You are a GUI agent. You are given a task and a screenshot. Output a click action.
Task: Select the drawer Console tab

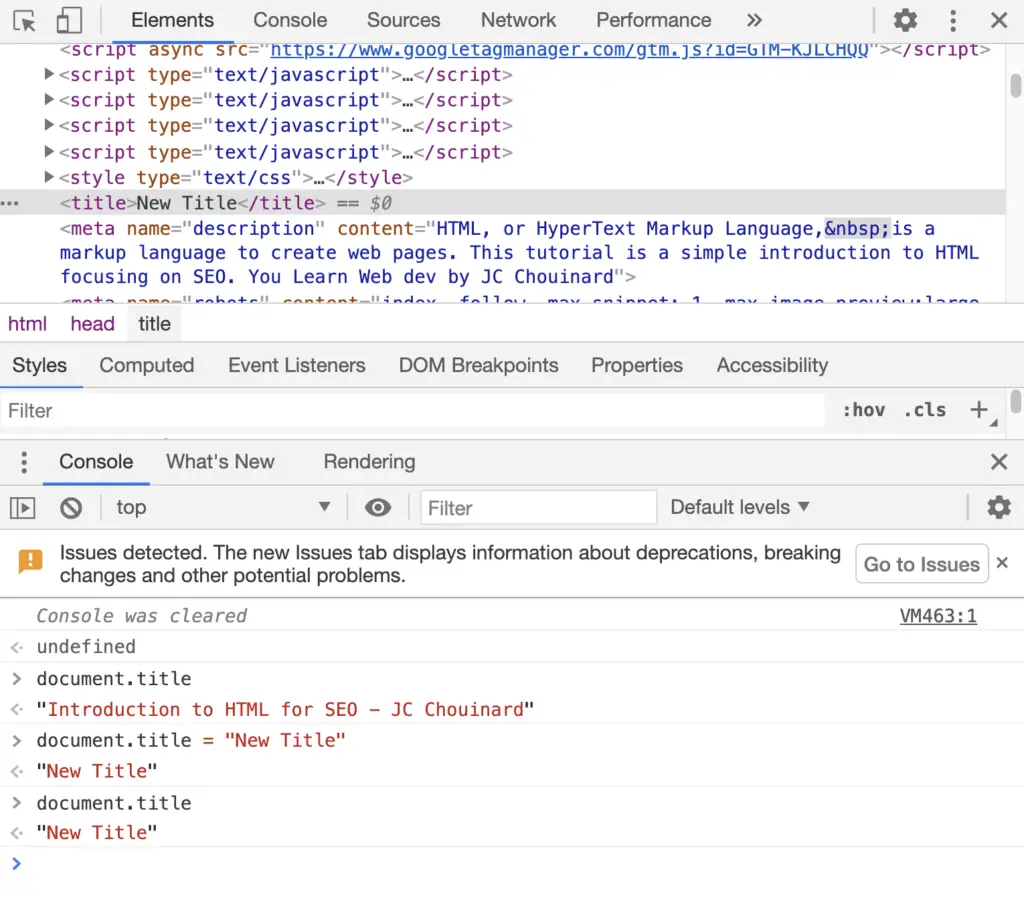[96, 462]
